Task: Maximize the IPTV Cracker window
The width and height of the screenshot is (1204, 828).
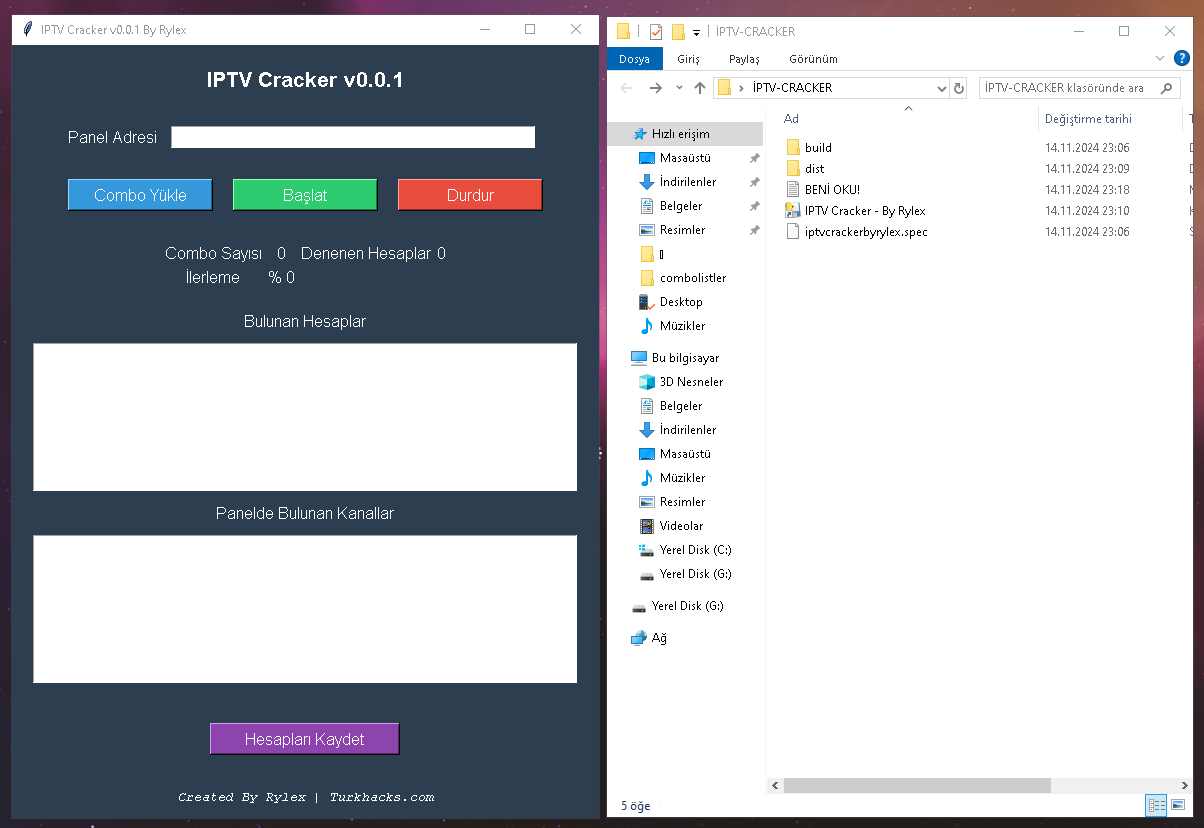Action: (530, 30)
